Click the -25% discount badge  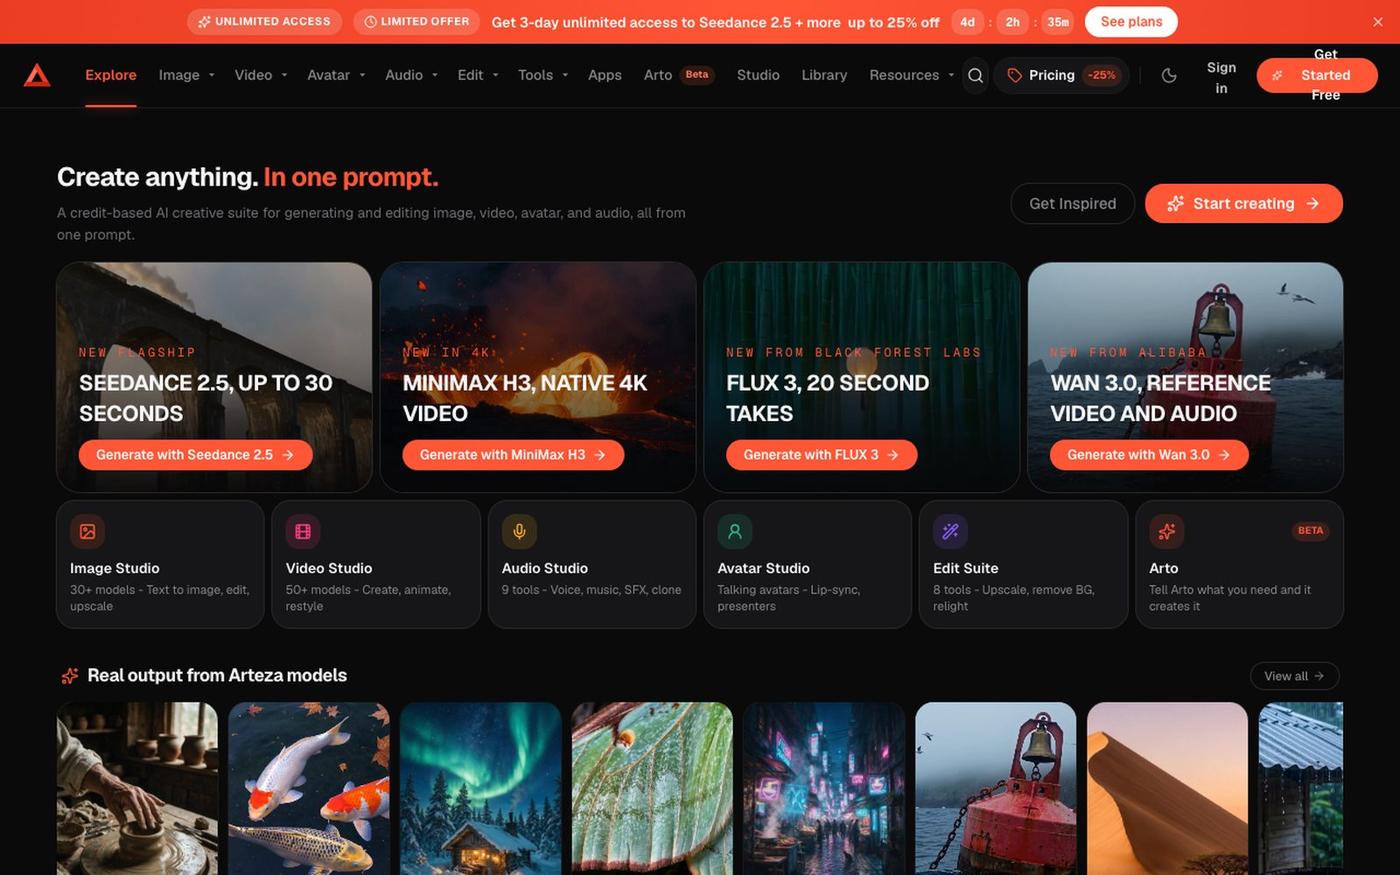click(x=1102, y=75)
